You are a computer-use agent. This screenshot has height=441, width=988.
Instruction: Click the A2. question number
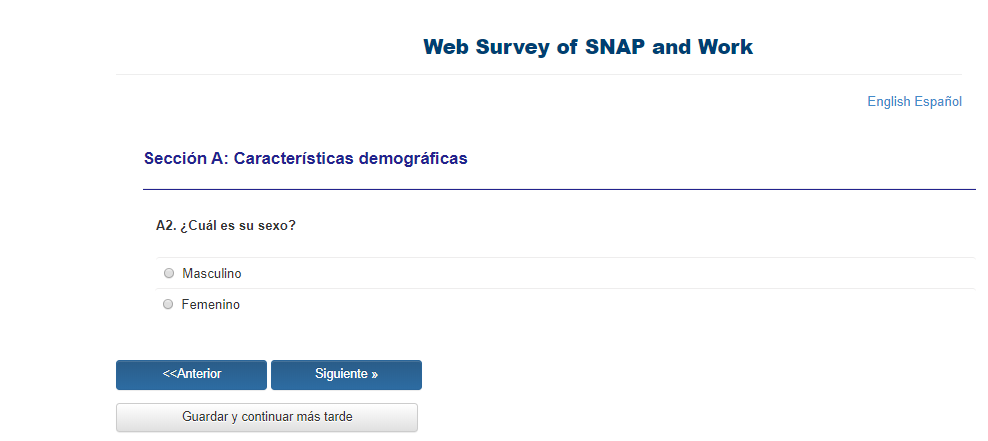click(x=166, y=226)
